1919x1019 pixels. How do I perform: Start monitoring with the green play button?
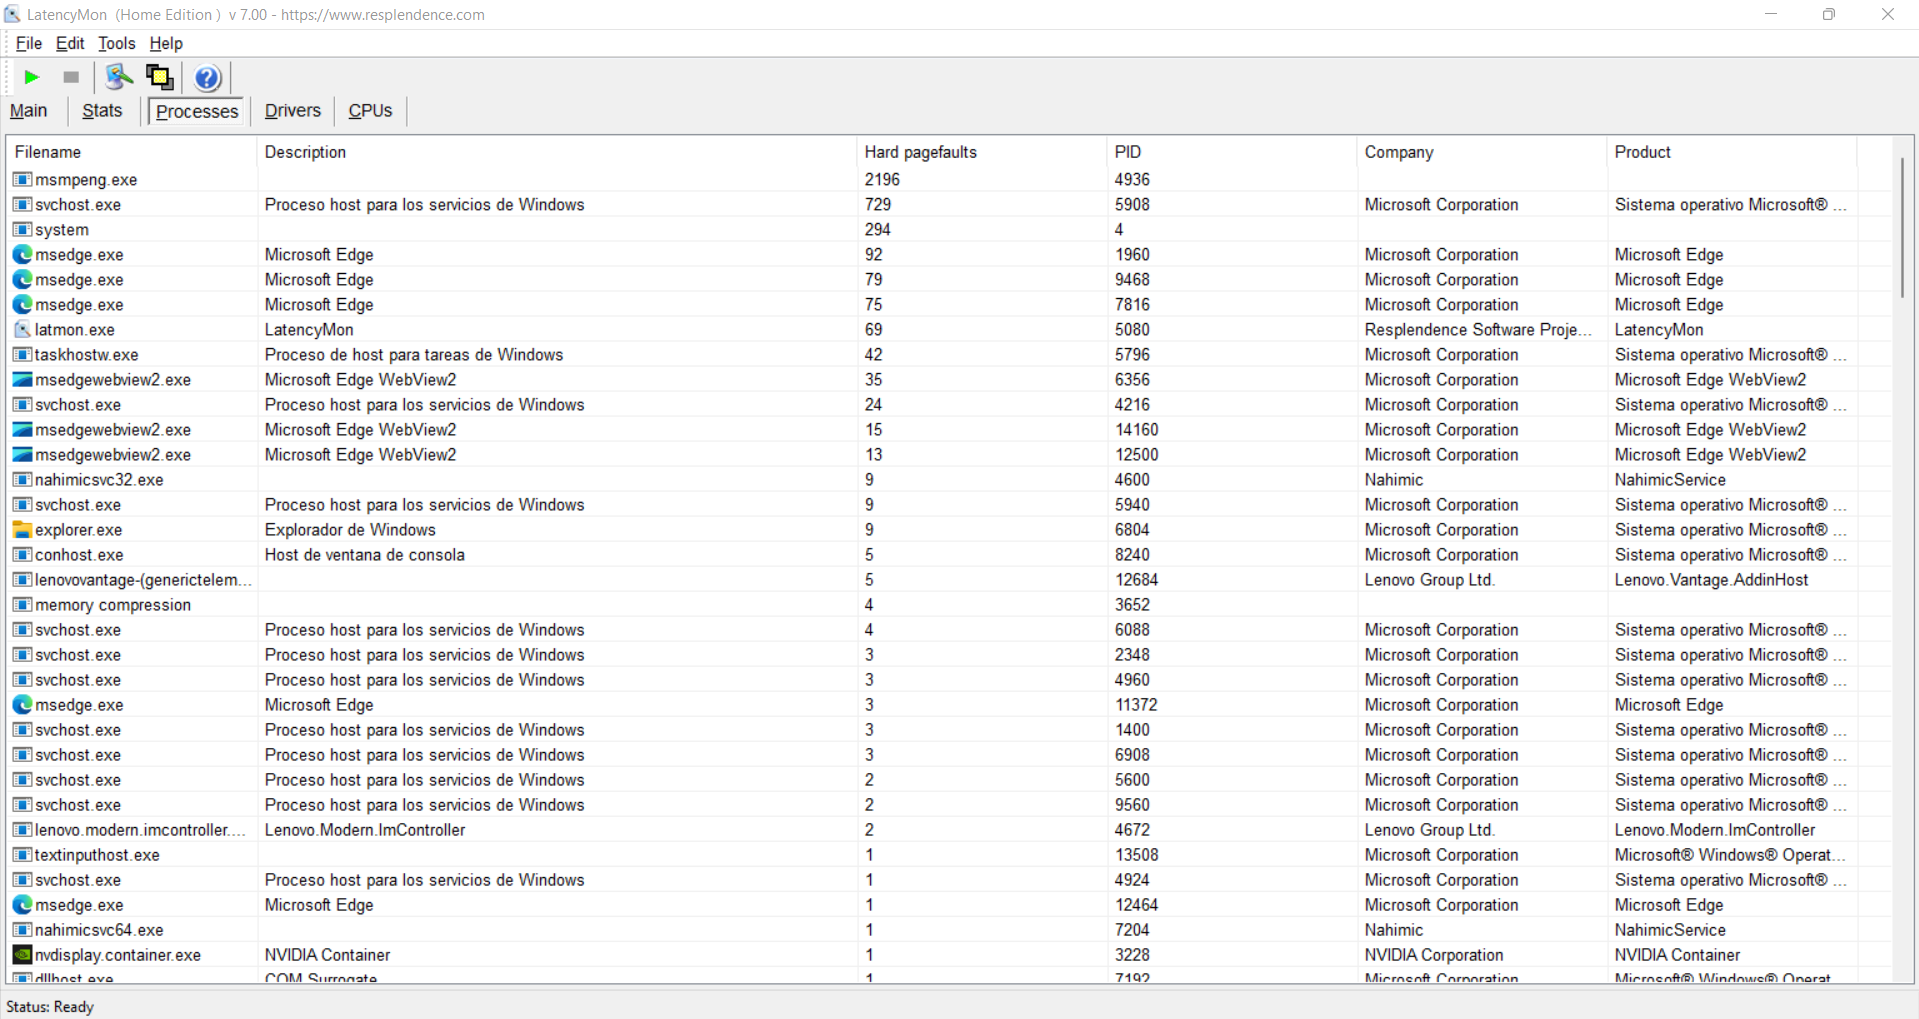pyautogui.click(x=31, y=77)
